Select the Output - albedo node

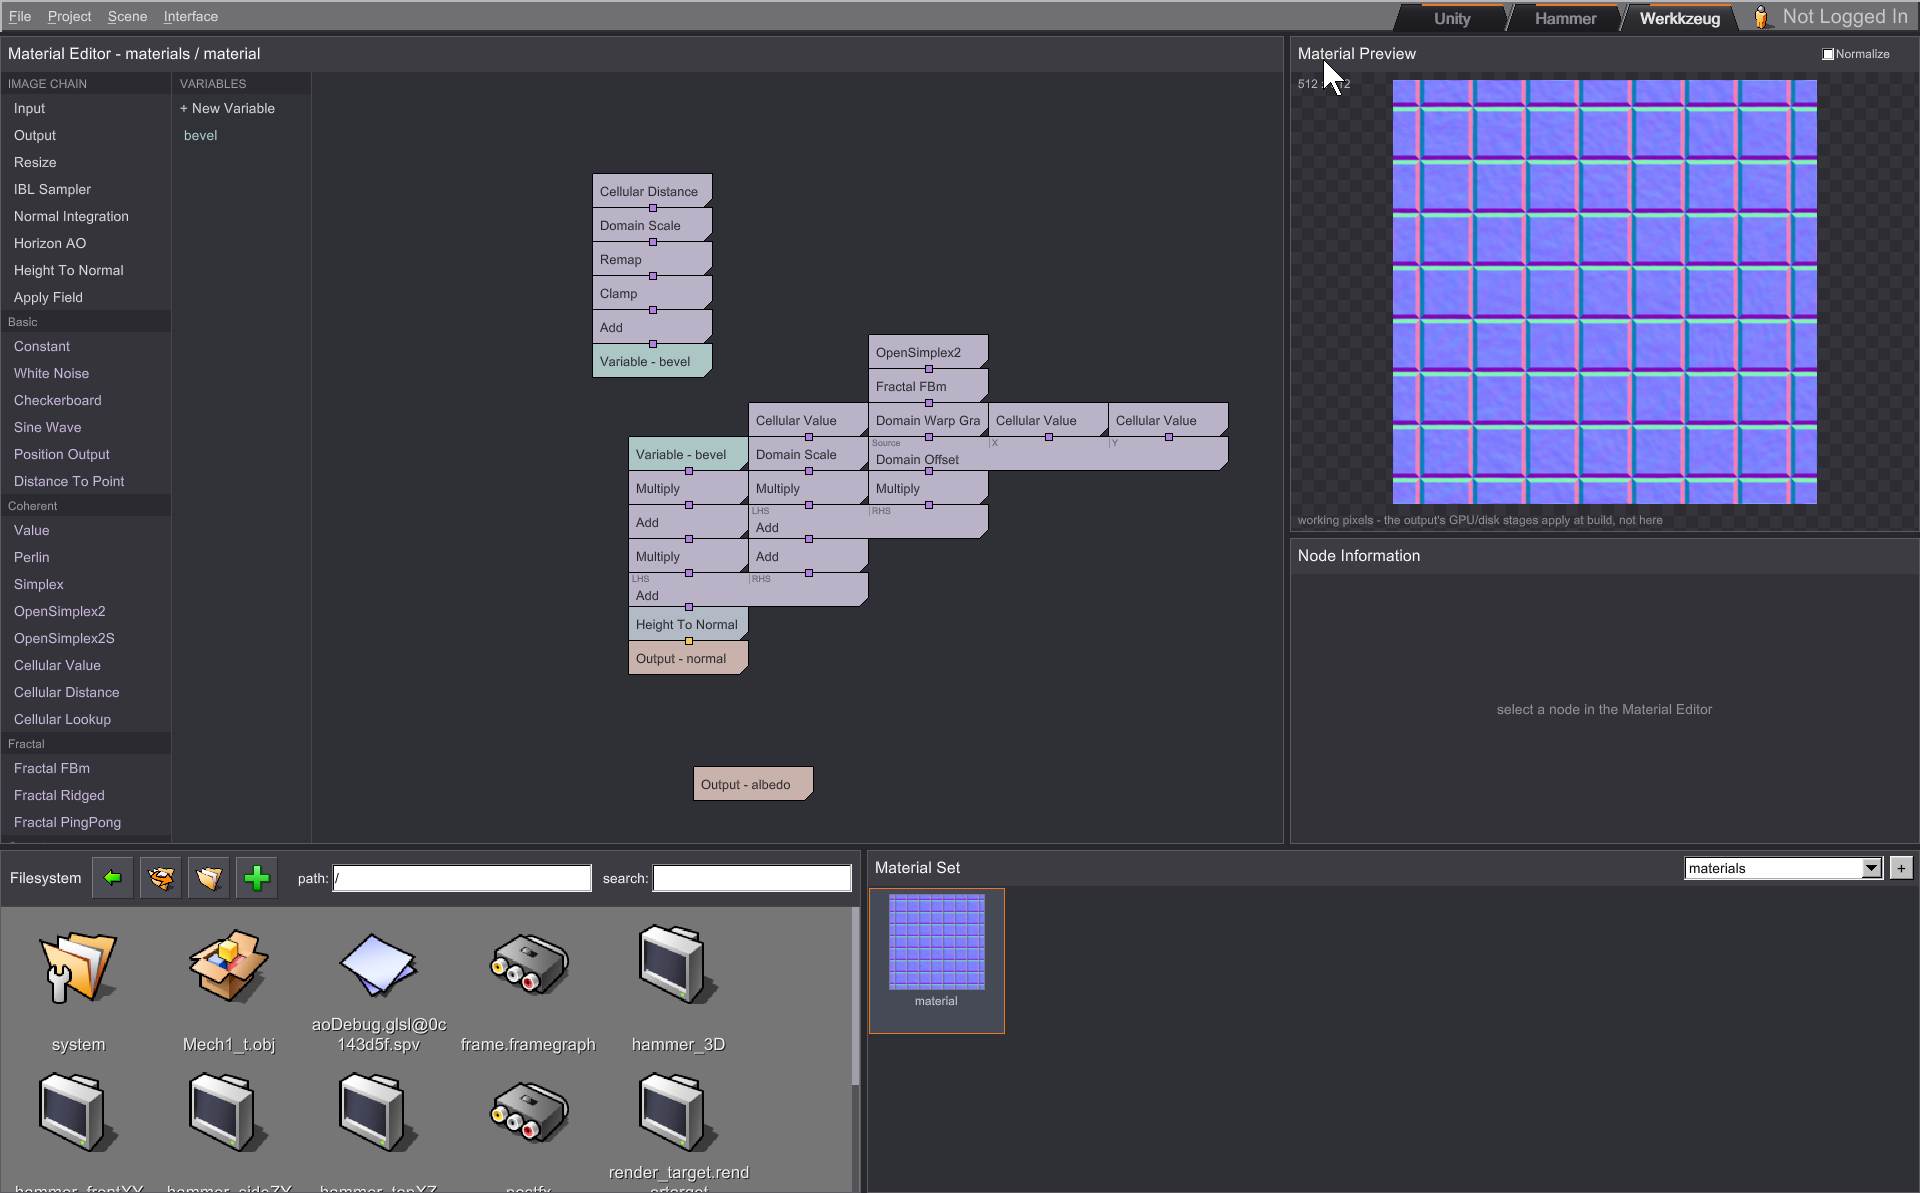tap(753, 784)
